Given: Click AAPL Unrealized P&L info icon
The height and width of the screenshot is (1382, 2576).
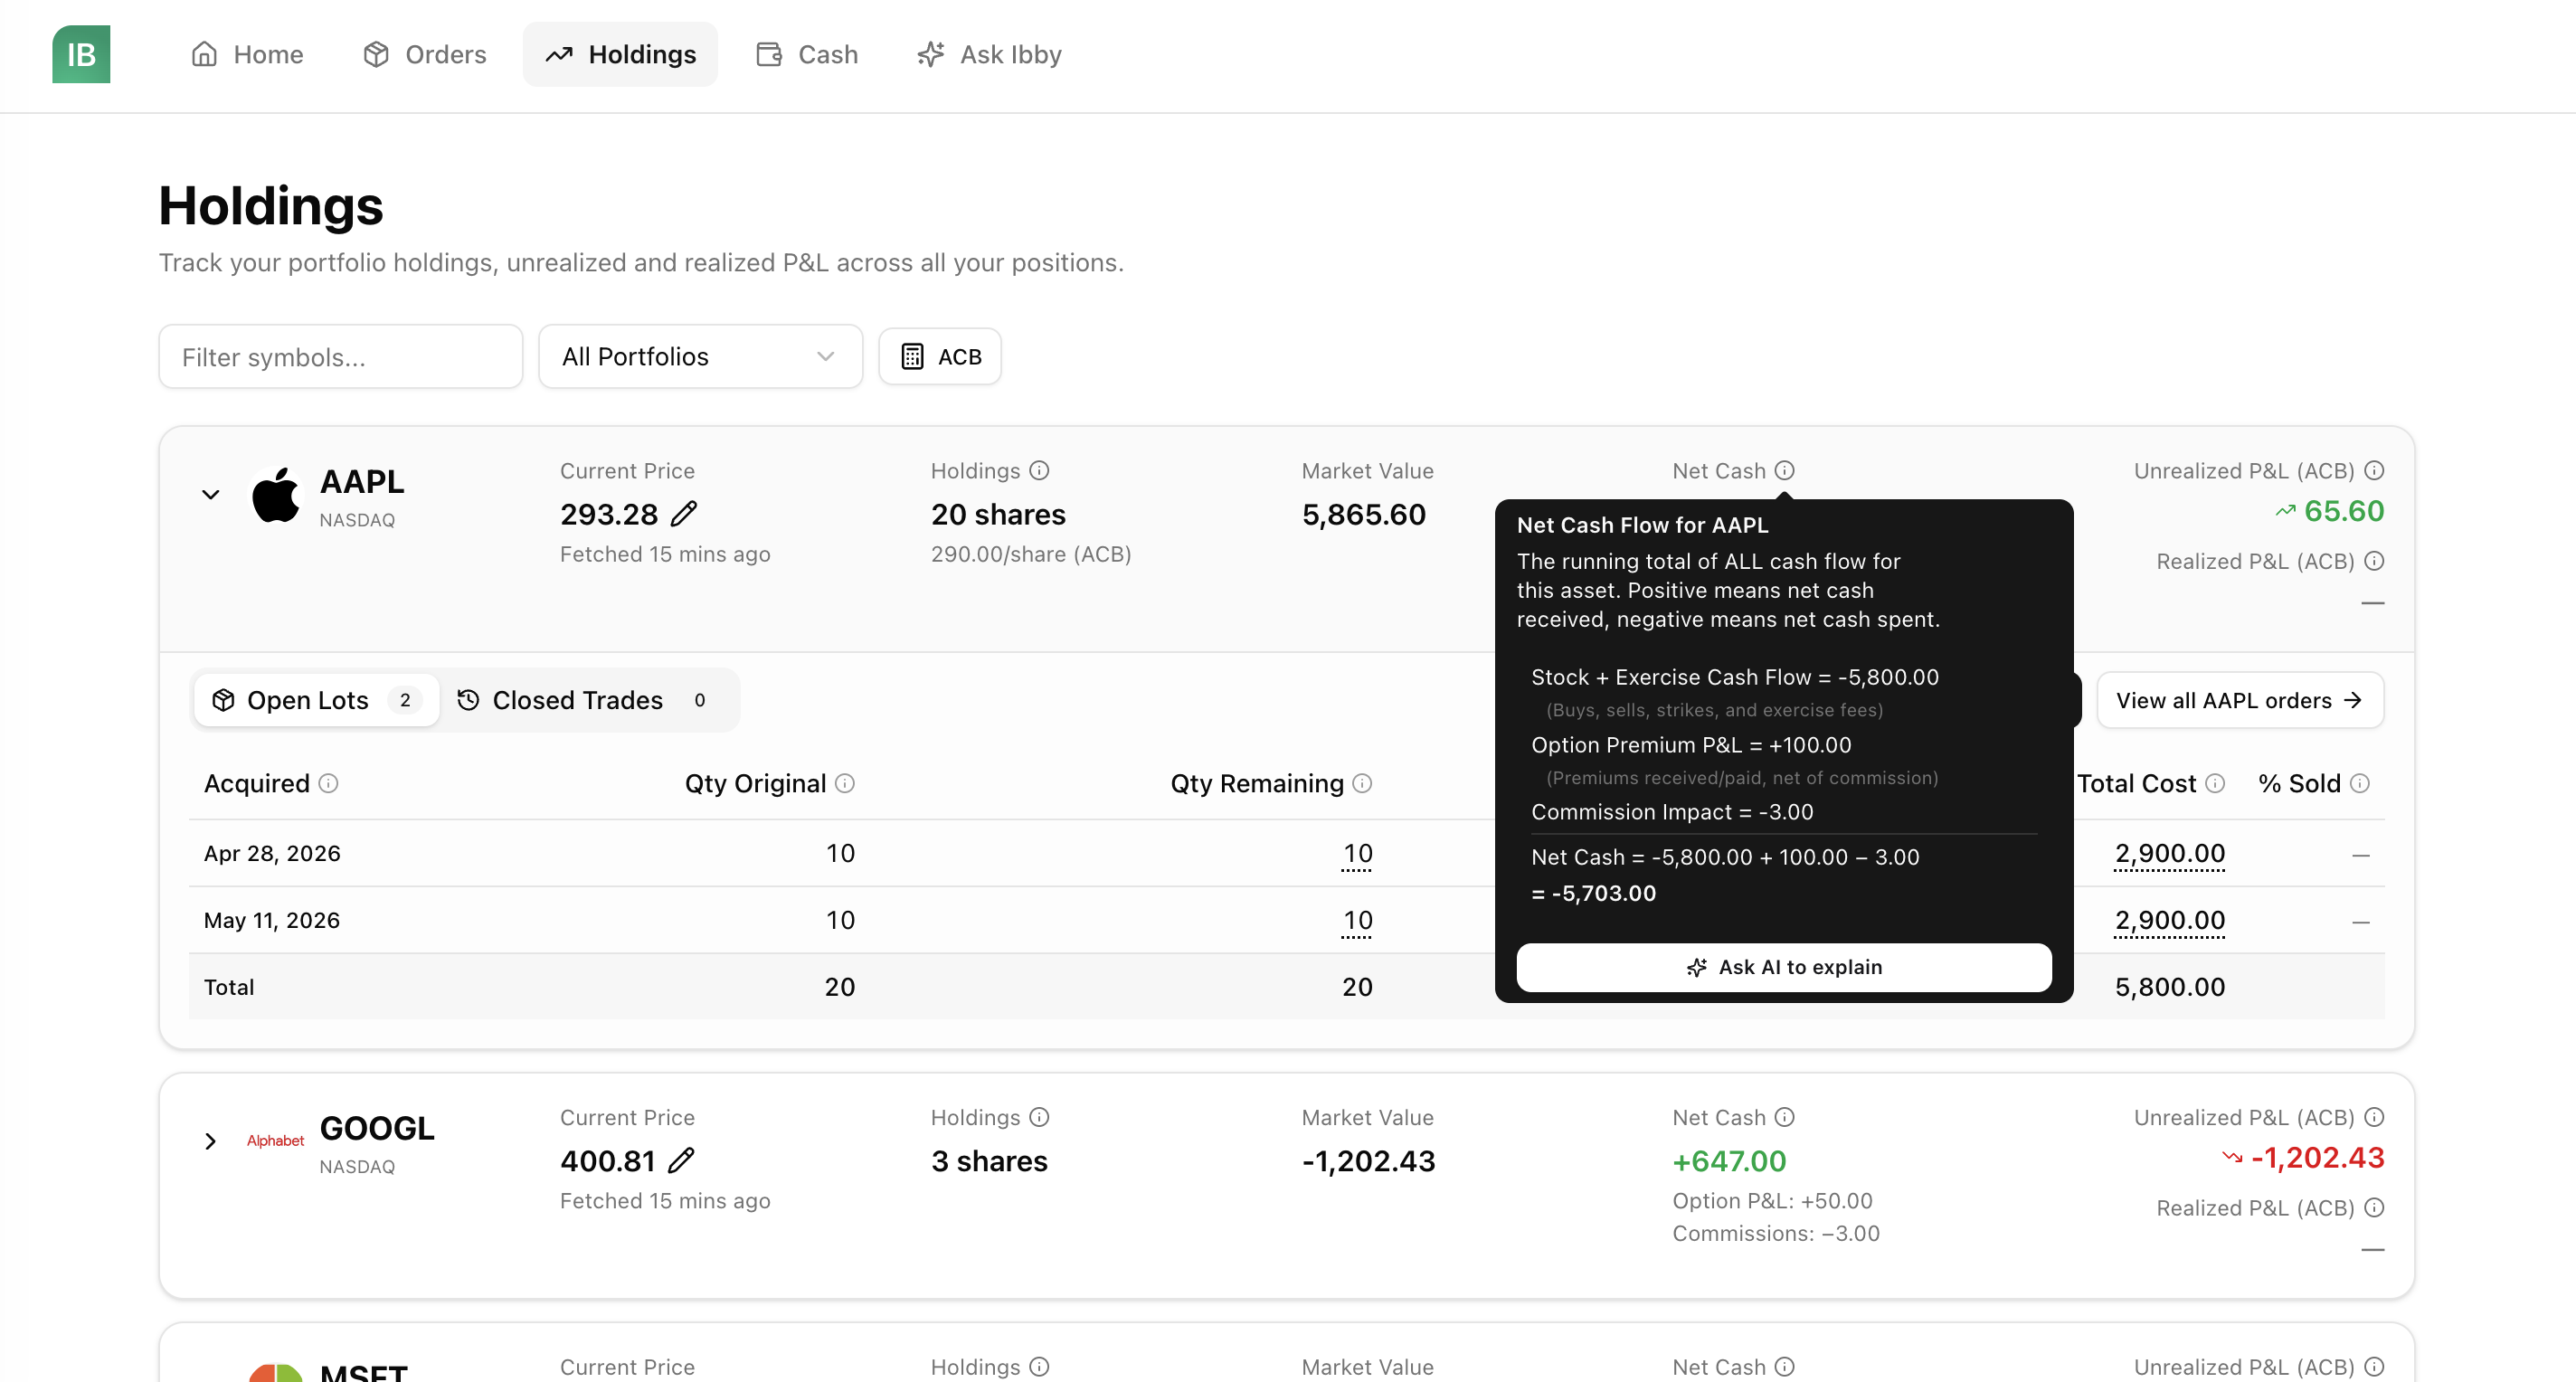Looking at the screenshot, I should 2374,470.
